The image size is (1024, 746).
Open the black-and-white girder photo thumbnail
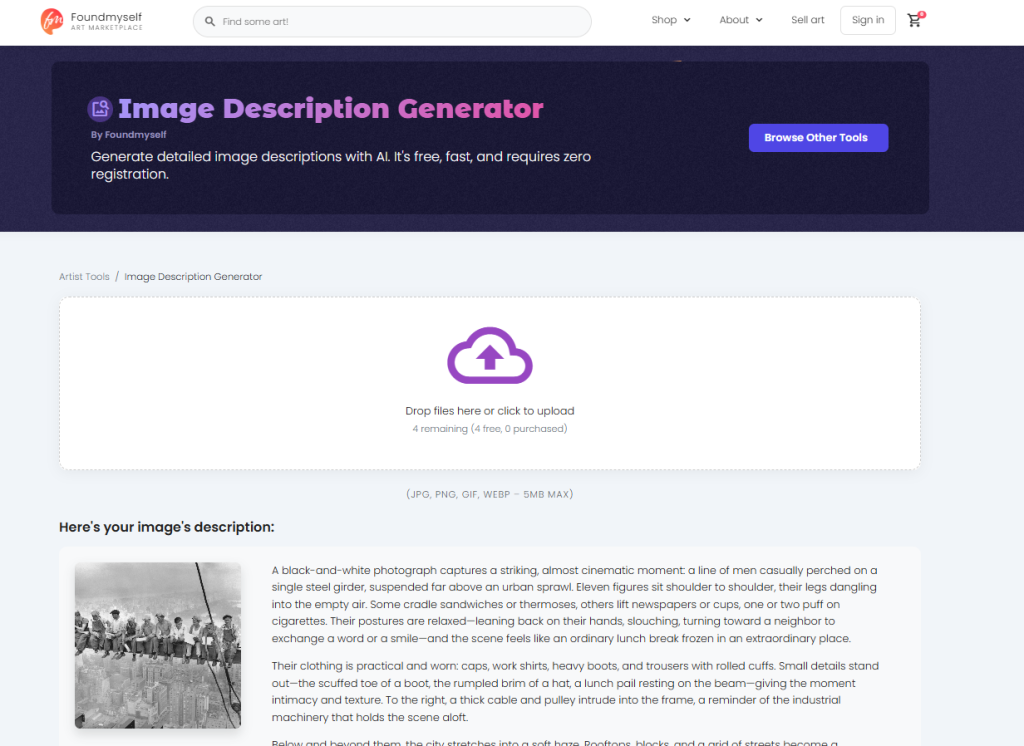pyautogui.click(x=158, y=645)
